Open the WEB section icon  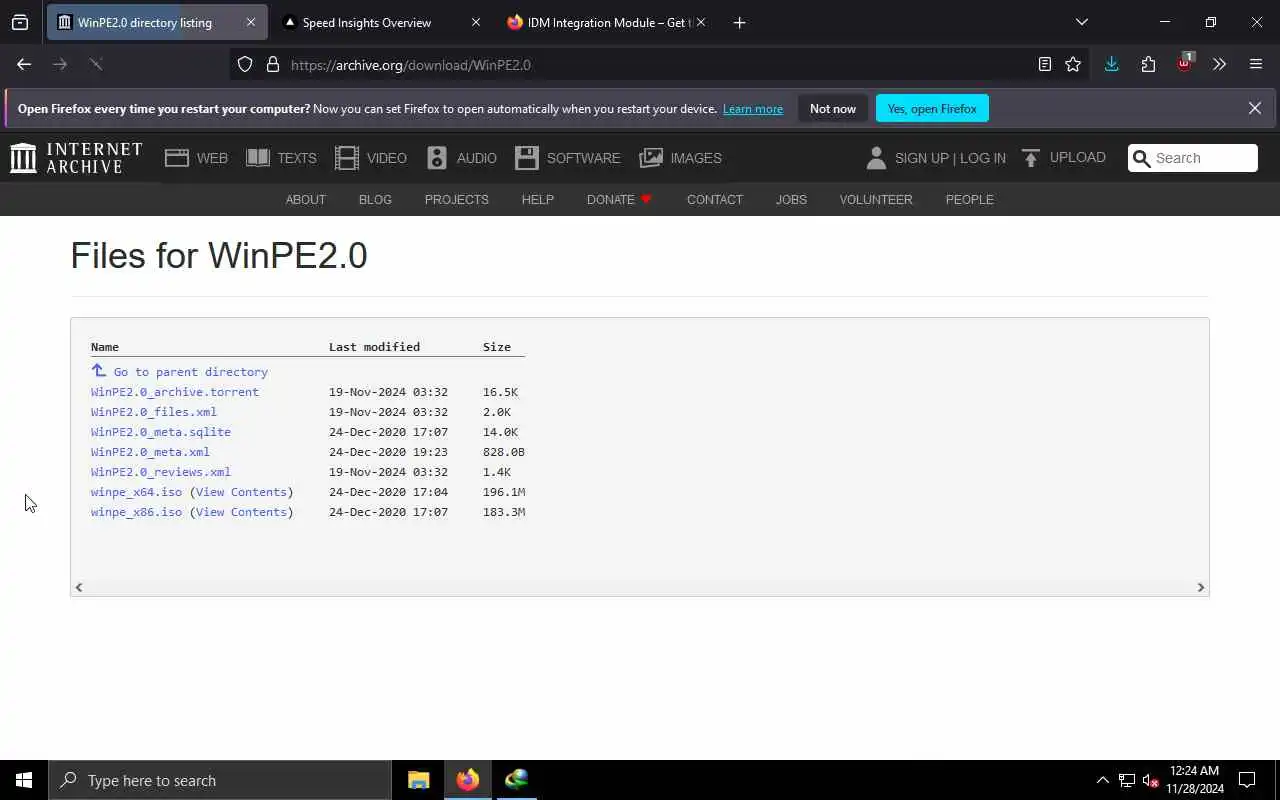pos(177,158)
